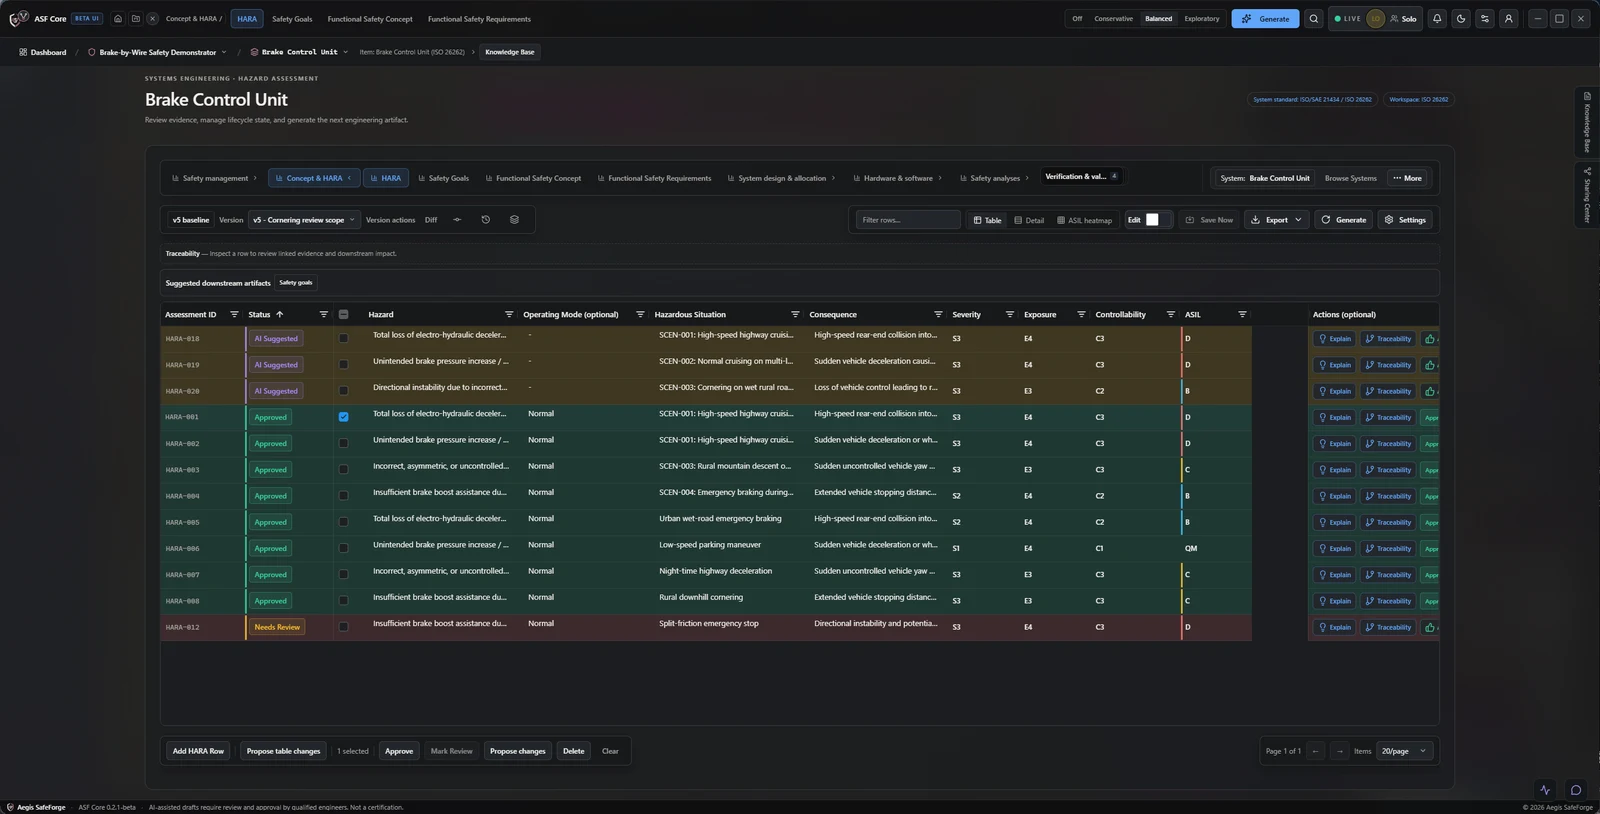This screenshot has width=1600, height=814.
Task: Click the Approve button in the bottom bar
Action: (399, 751)
